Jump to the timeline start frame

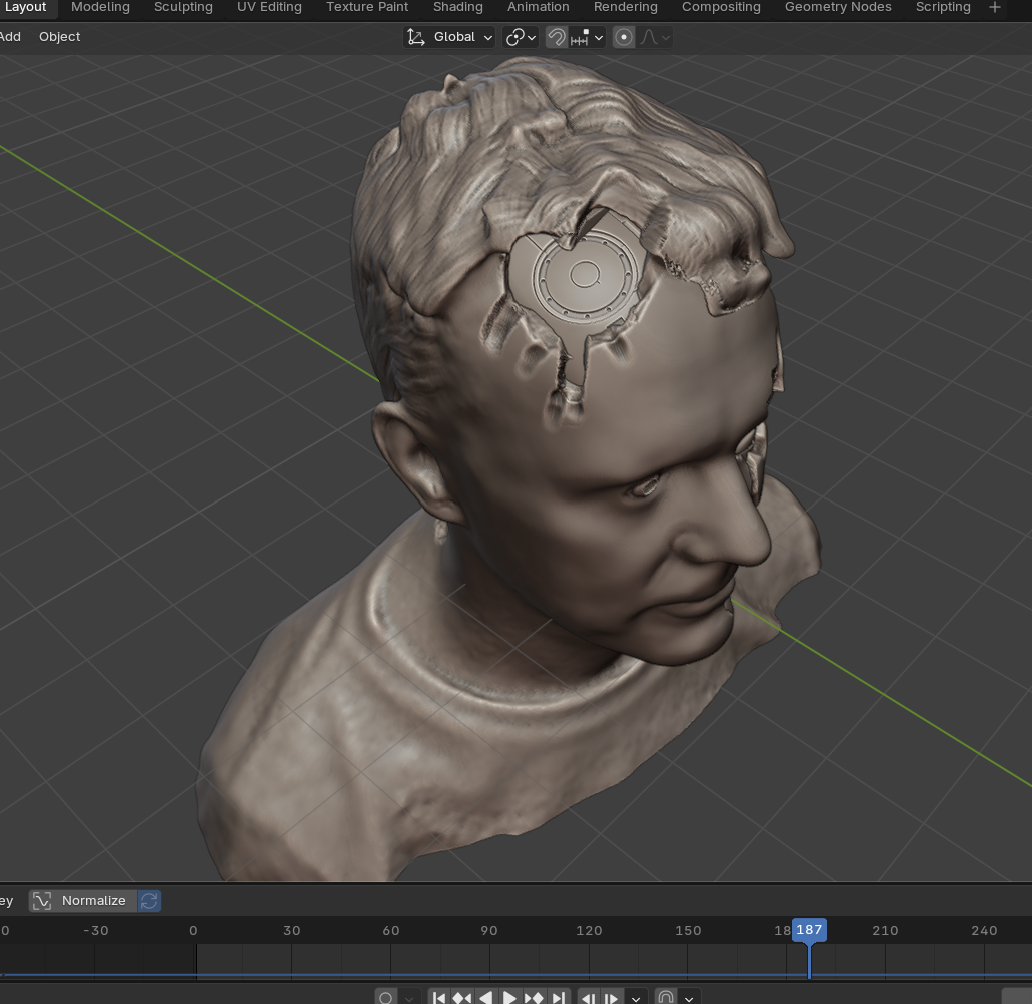point(438,997)
